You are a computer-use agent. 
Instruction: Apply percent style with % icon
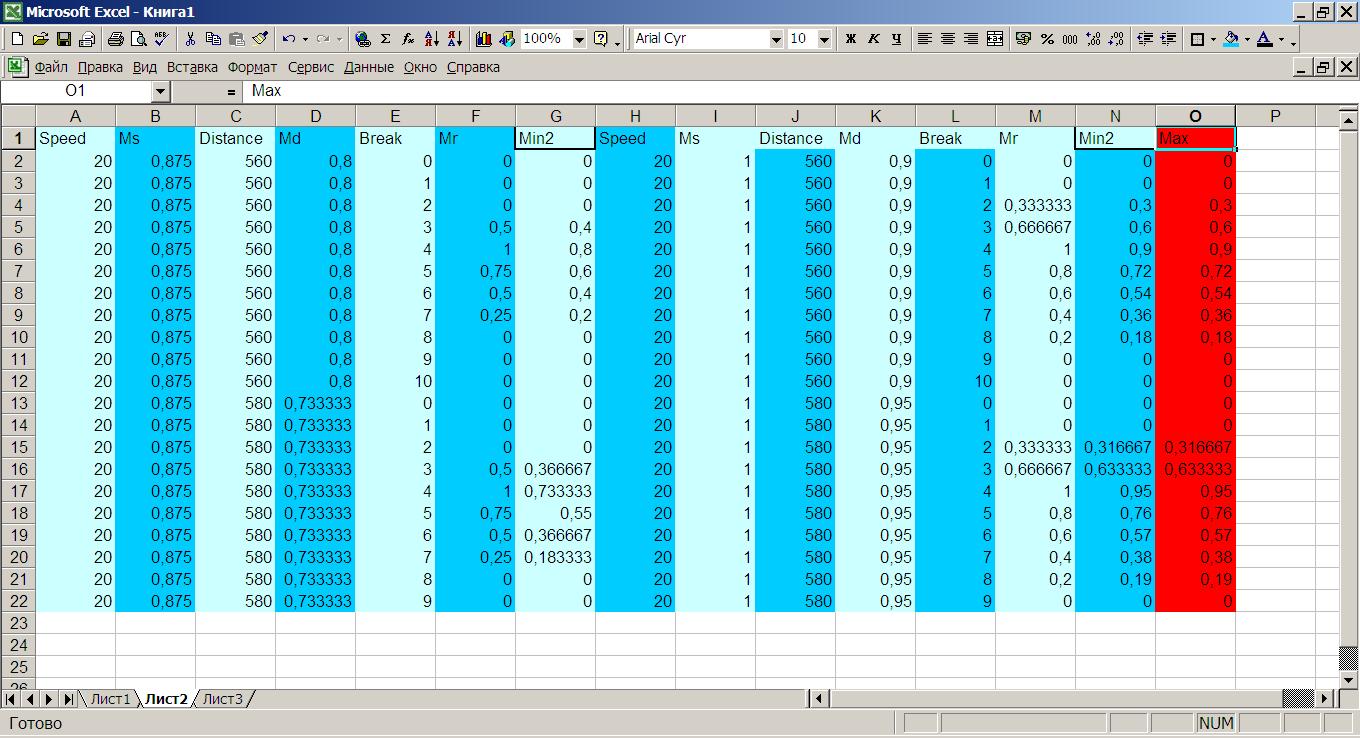tap(1047, 39)
